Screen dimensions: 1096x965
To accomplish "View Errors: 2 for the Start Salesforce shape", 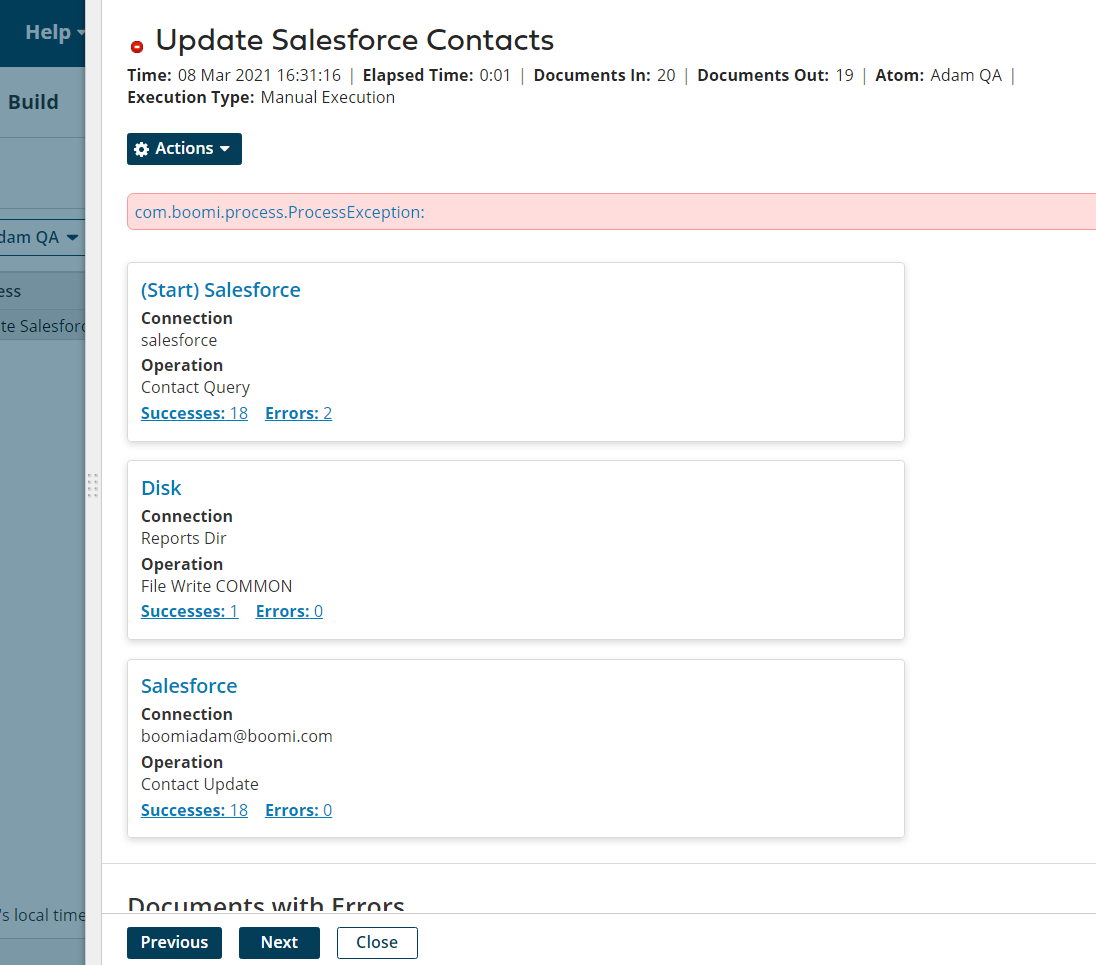I will [298, 412].
